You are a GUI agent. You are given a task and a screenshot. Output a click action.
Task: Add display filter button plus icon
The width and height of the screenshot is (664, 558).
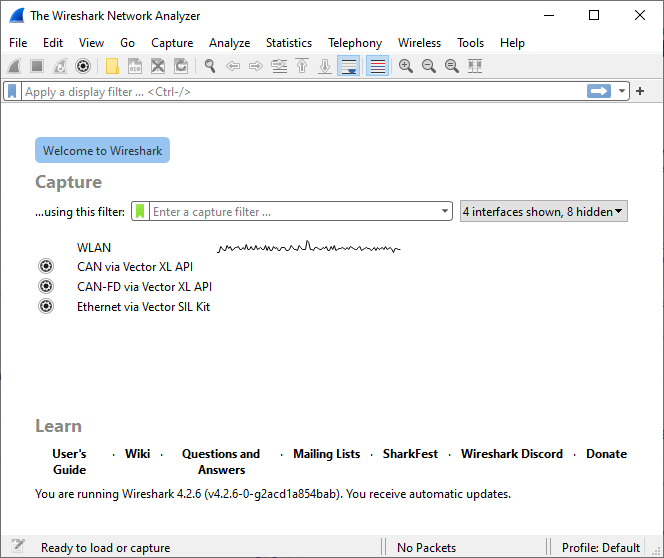pos(640,91)
